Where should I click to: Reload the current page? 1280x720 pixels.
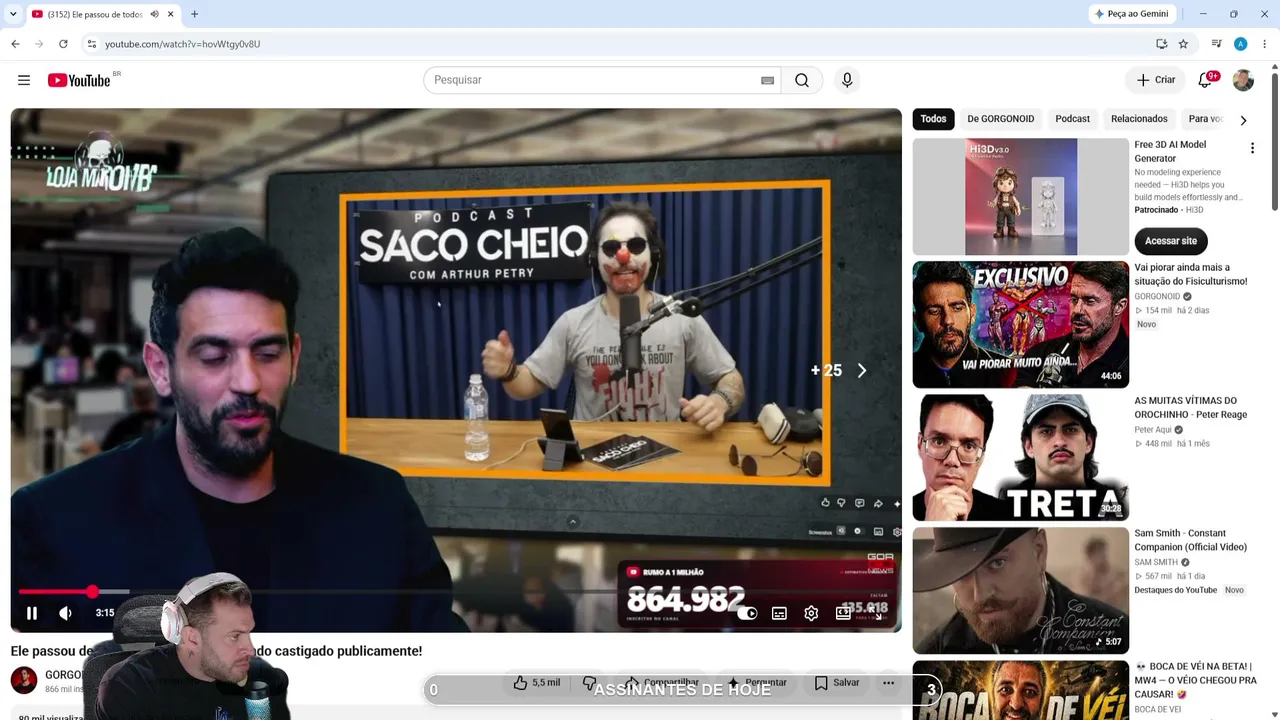pyautogui.click(x=63, y=44)
